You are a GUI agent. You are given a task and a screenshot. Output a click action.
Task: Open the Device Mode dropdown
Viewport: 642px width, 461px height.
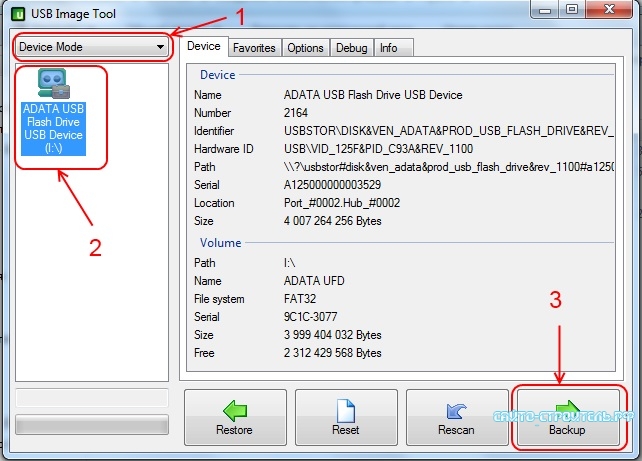click(90, 47)
